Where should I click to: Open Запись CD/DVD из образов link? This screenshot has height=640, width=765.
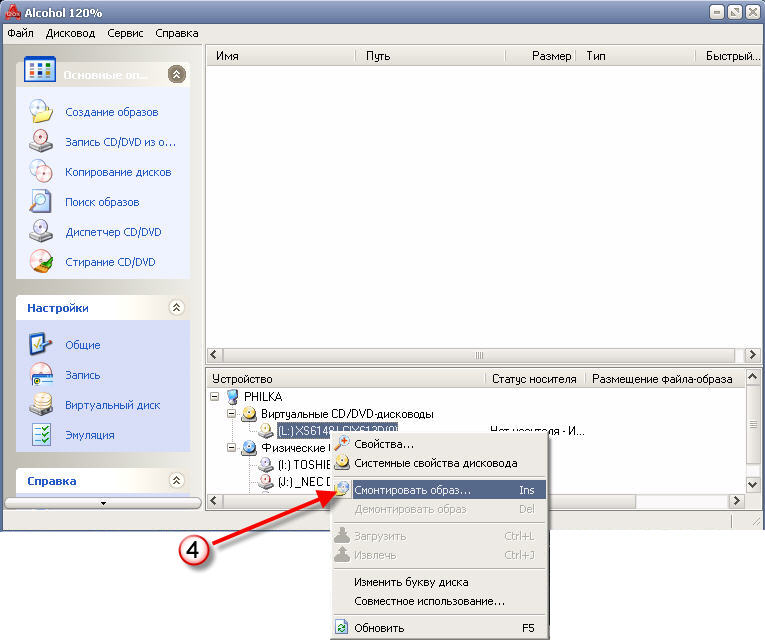[121, 142]
